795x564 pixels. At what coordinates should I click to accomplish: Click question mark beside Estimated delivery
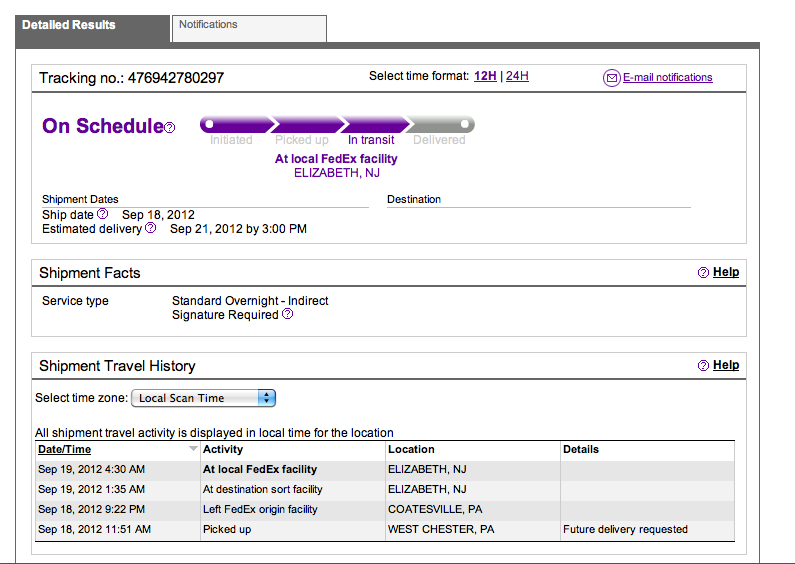click(x=151, y=228)
